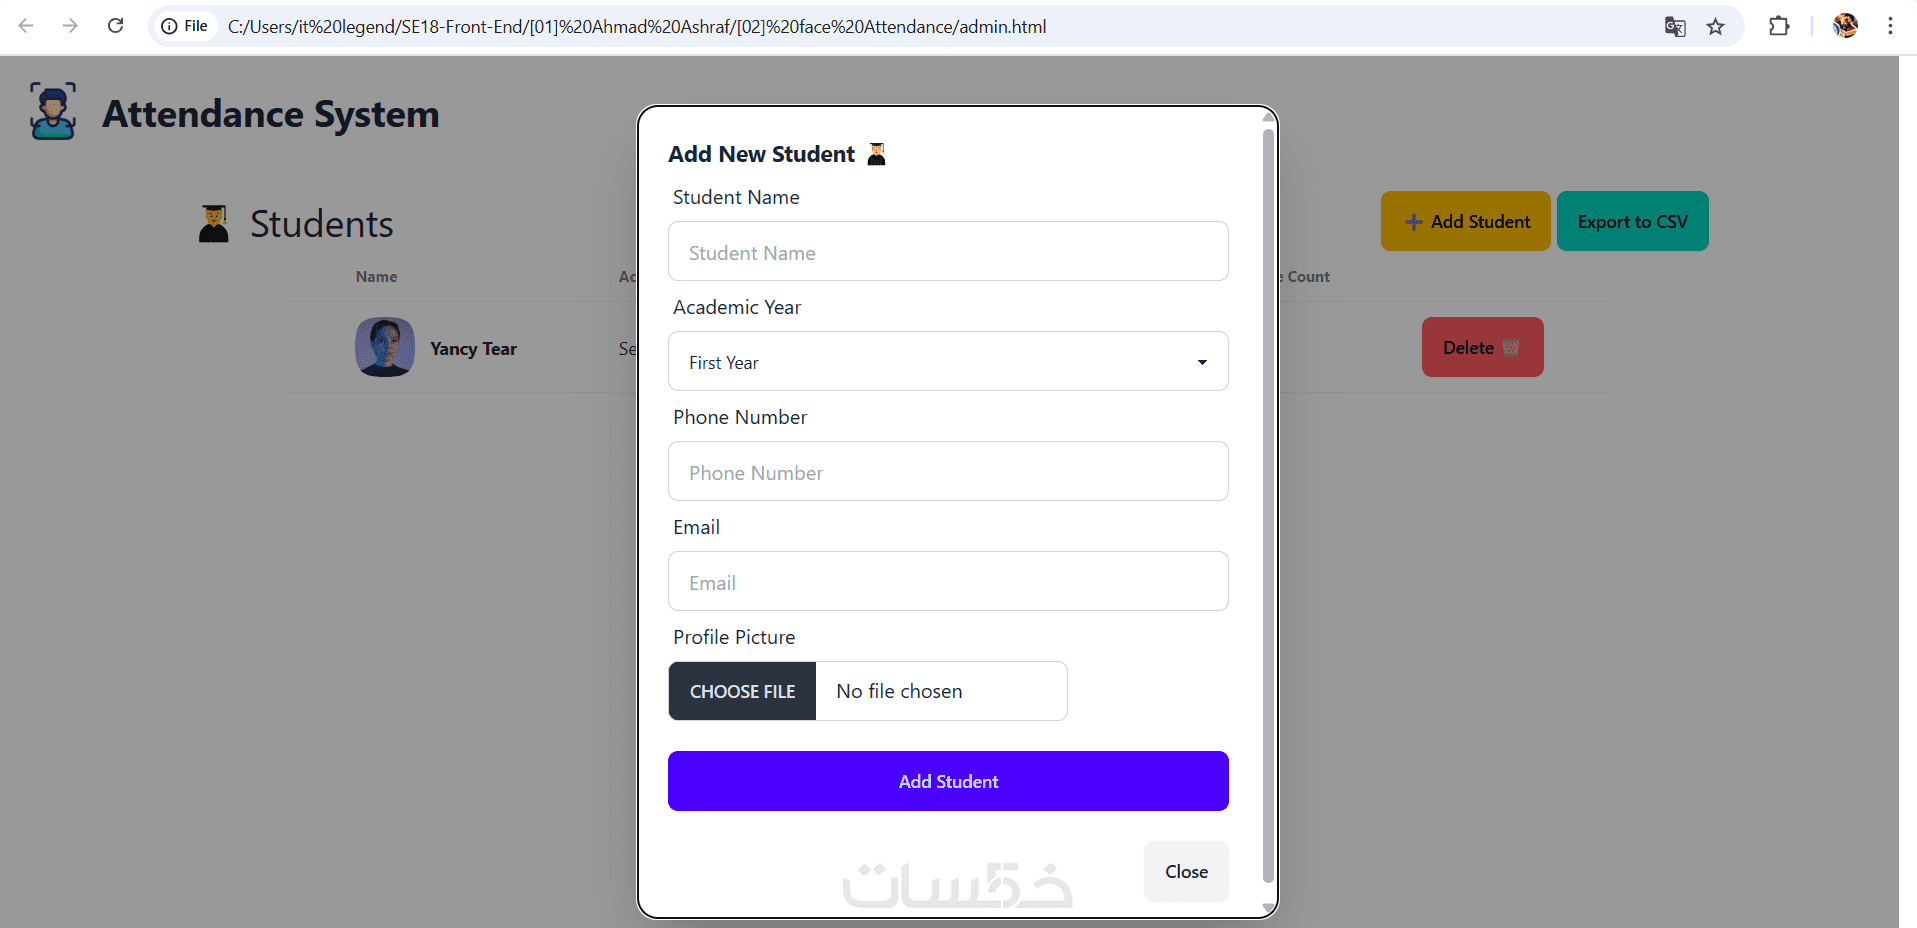Click the Export to CSV button
Viewport: 1917px width, 928px height.
[x=1632, y=221]
